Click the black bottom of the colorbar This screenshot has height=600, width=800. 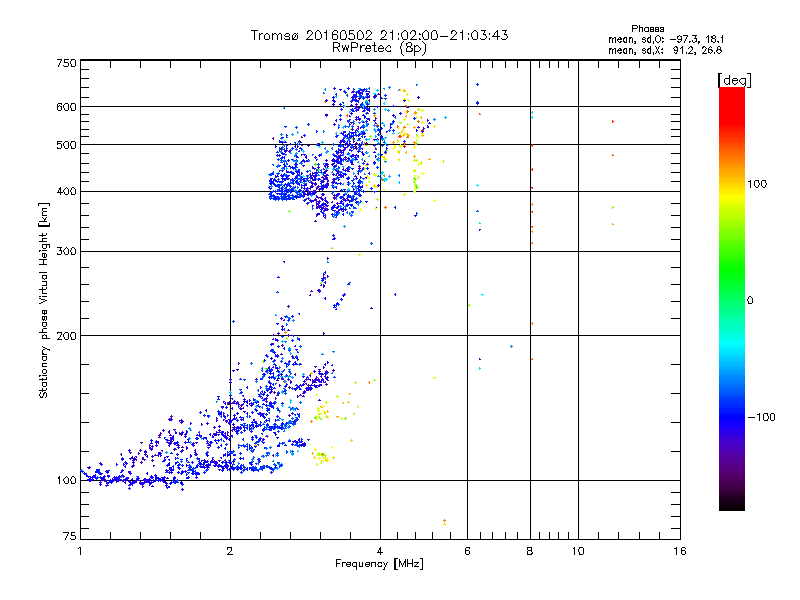pyautogui.click(x=732, y=503)
